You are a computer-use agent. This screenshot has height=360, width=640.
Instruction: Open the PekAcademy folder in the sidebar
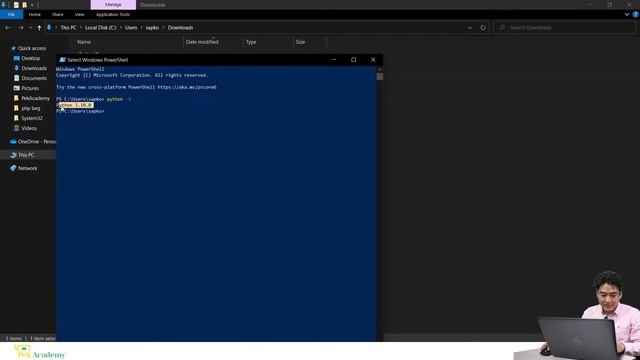pos(35,98)
